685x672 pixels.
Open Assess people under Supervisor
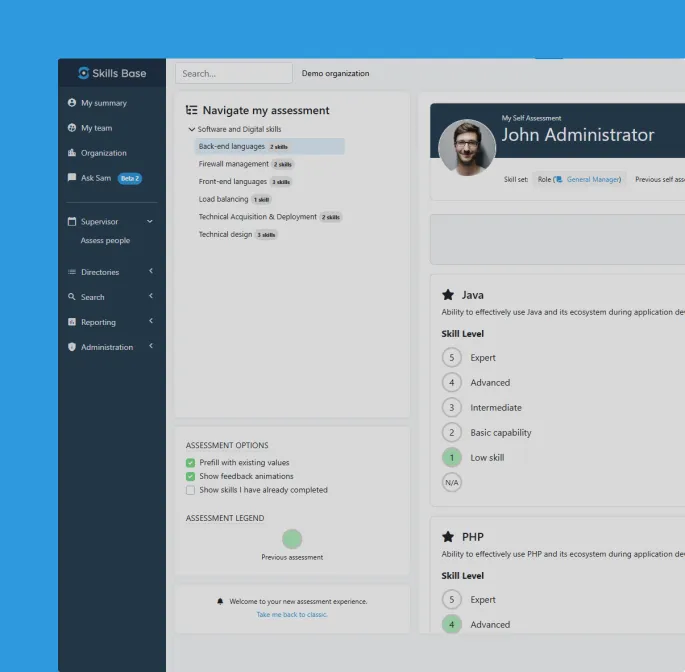pos(105,241)
